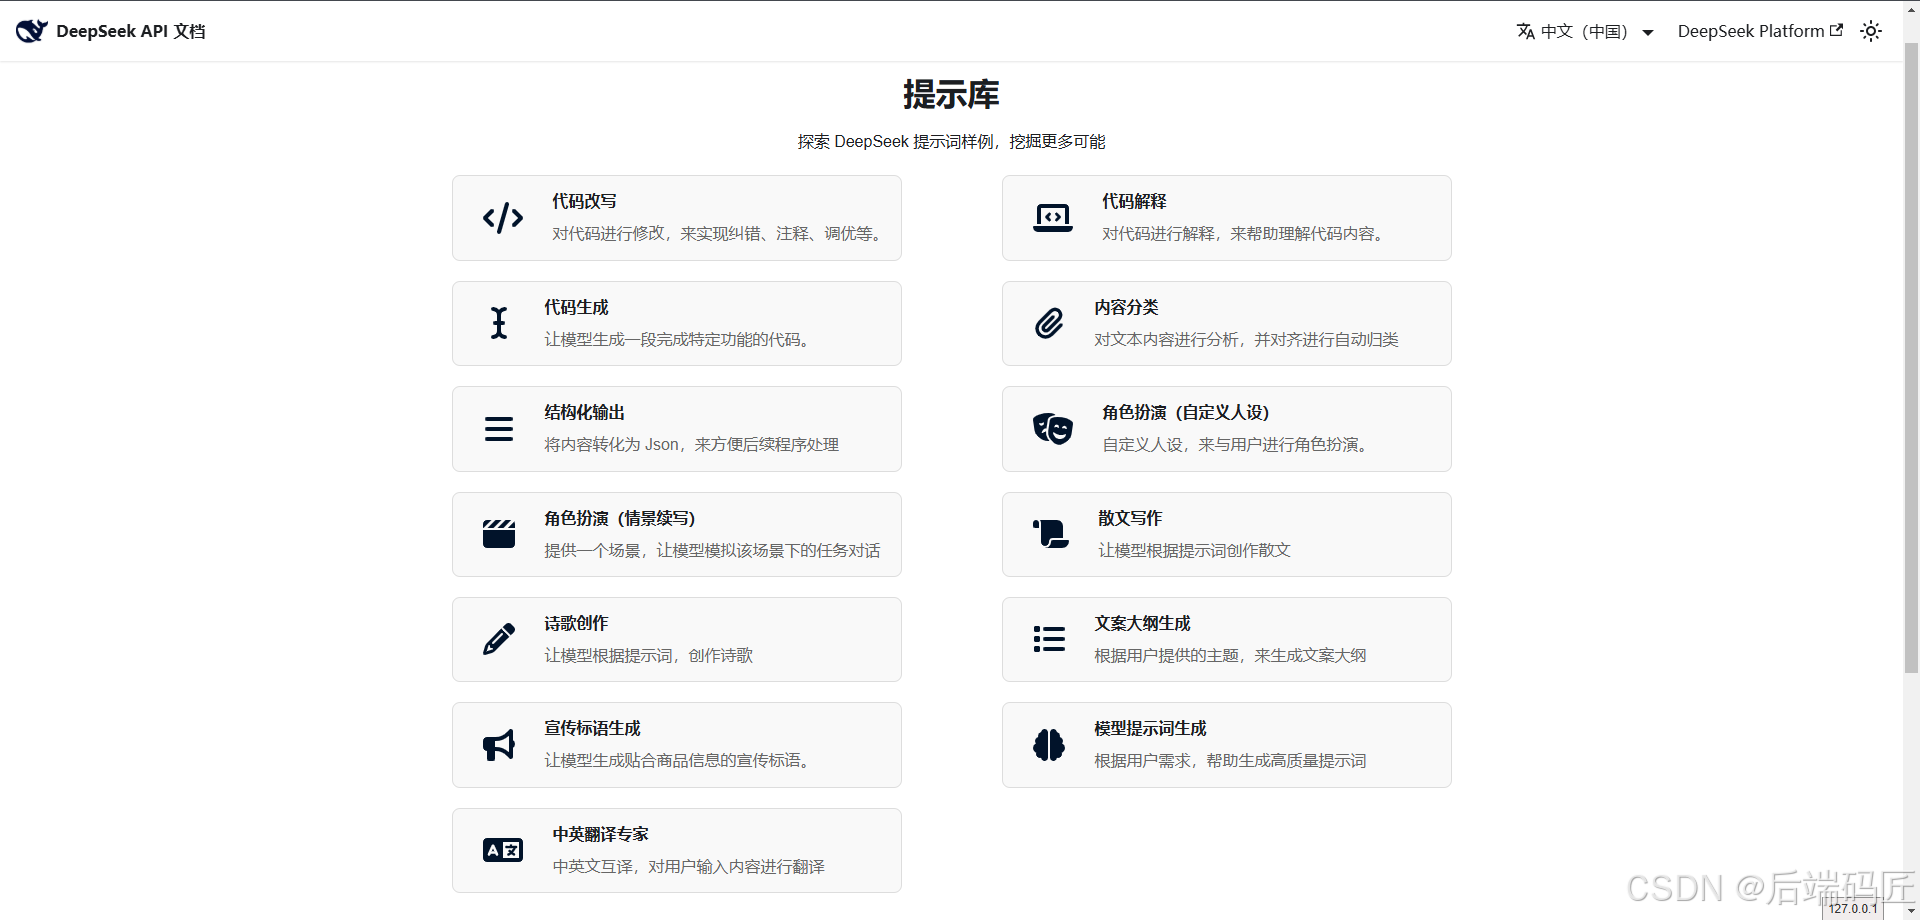Open the 代码生成 card title

tap(576, 307)
